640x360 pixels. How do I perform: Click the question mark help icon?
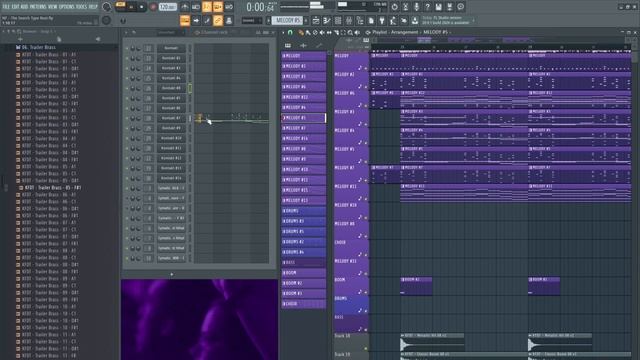pyautogui.click(x=427, y=7)
